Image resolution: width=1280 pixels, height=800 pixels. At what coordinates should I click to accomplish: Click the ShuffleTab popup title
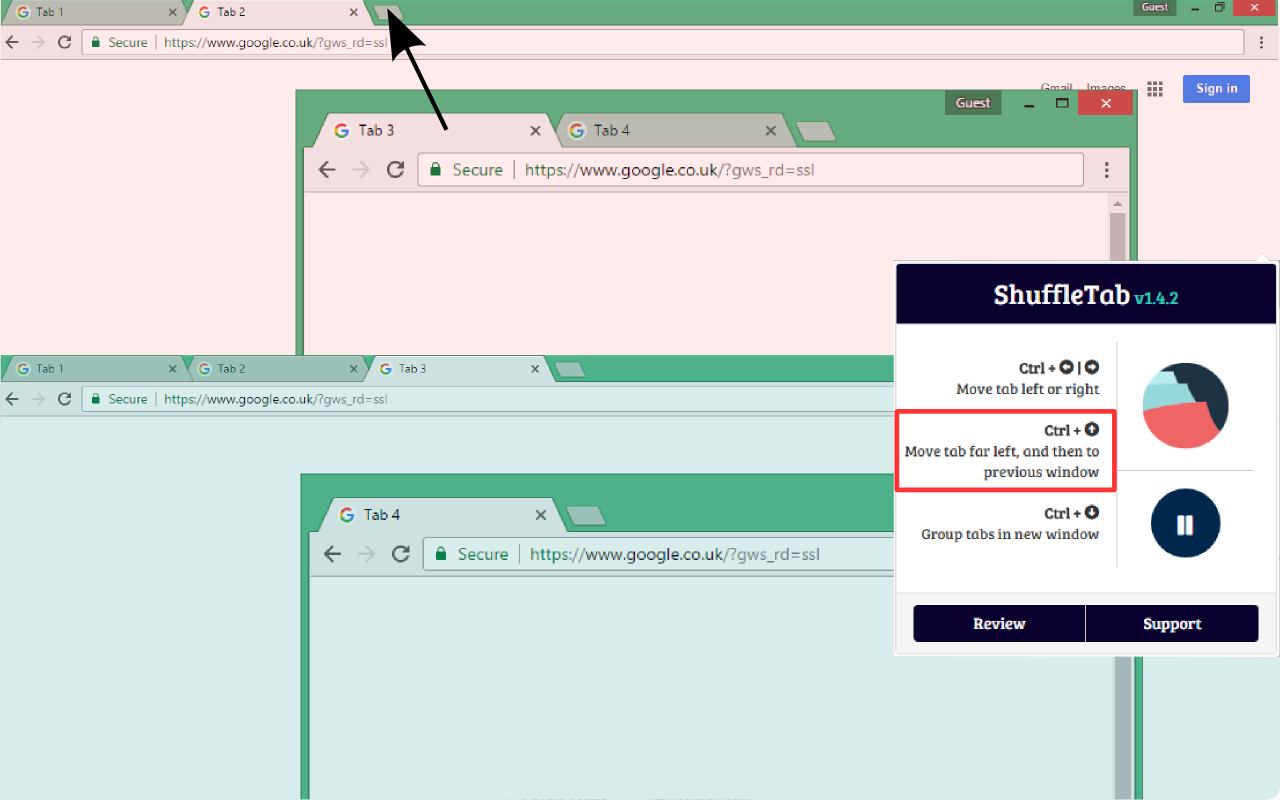[x=1061, y=295]
